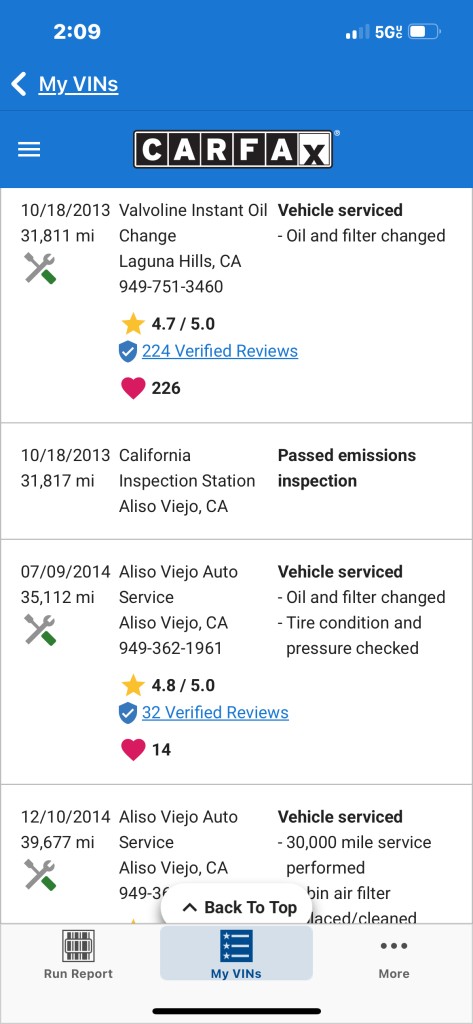Tap wrench icon for 10/18/2013 Valvoline service

(x=40, y=268)
